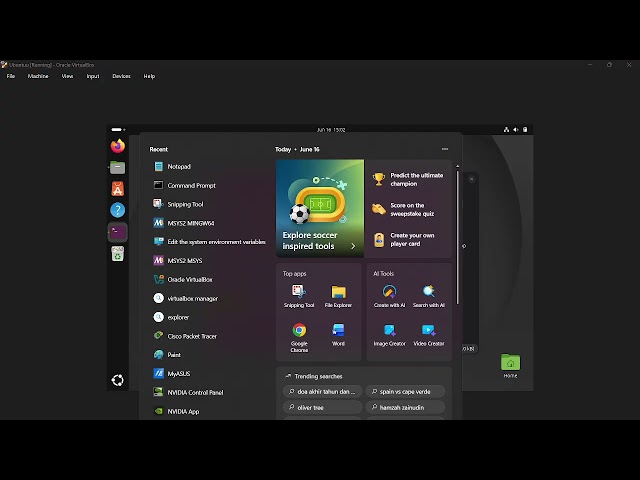Screen dimensions: 640x480
Task: Show applications via the Ubuntu logo button
Action: (x=118, y=380)
